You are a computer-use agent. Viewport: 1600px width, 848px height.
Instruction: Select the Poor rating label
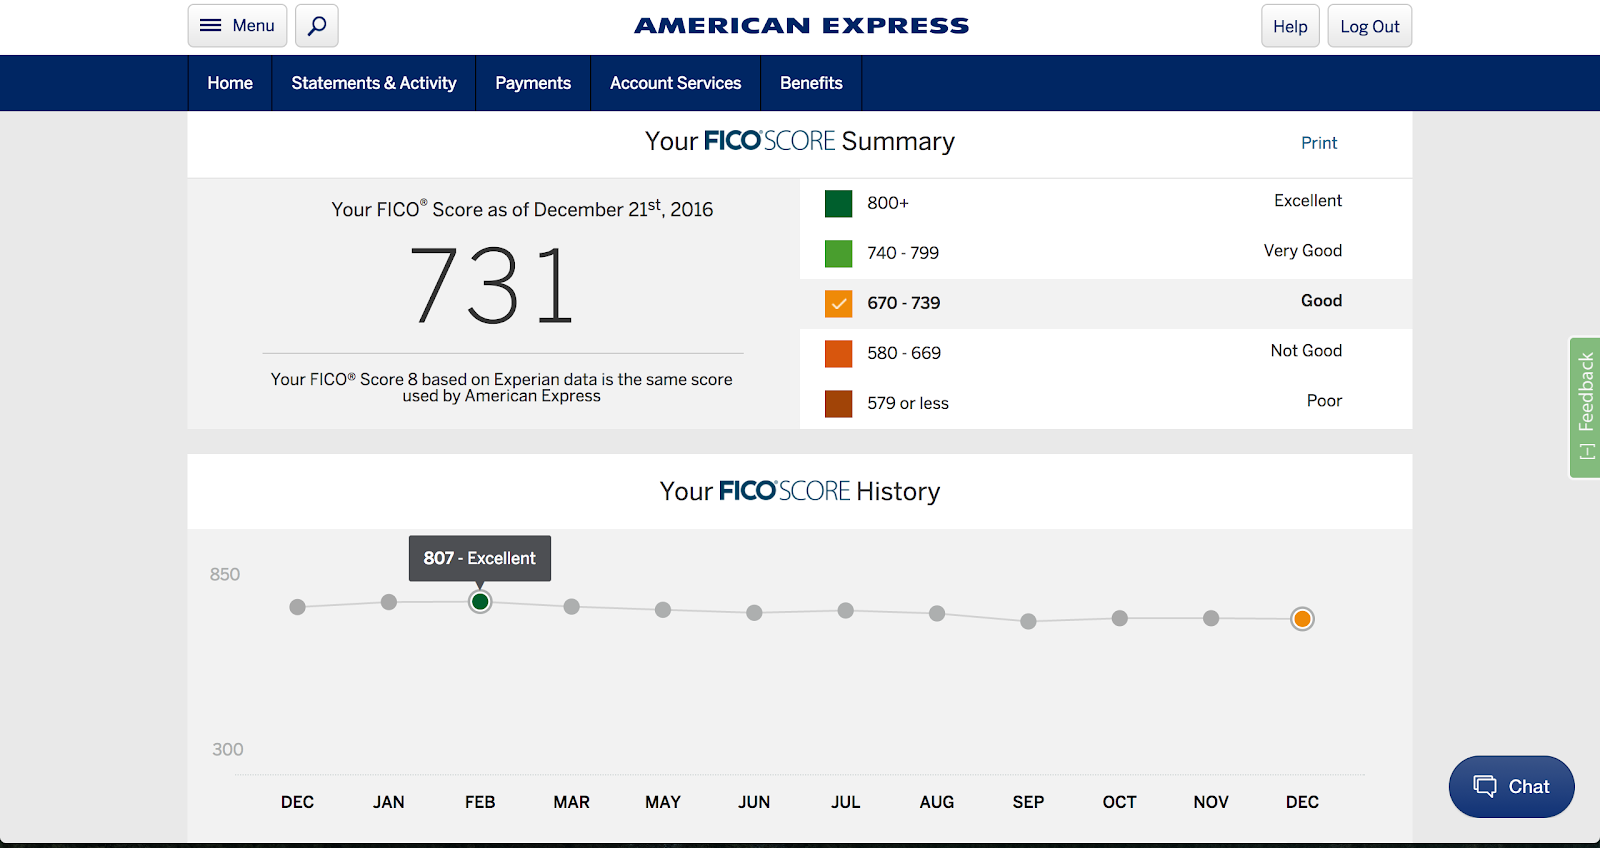(x=1324, y=401)
